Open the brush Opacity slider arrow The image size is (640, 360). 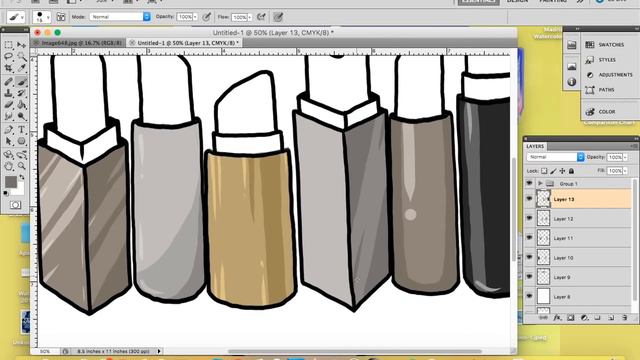pyautogui.click(x=195, y=17)
